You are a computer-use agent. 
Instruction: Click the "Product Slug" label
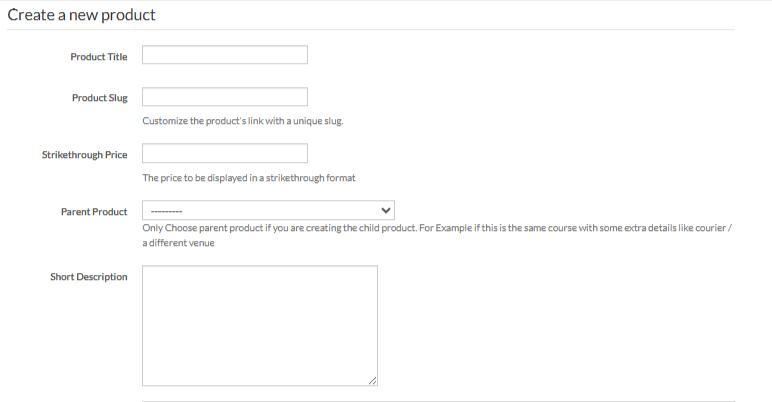click(99, 98)
